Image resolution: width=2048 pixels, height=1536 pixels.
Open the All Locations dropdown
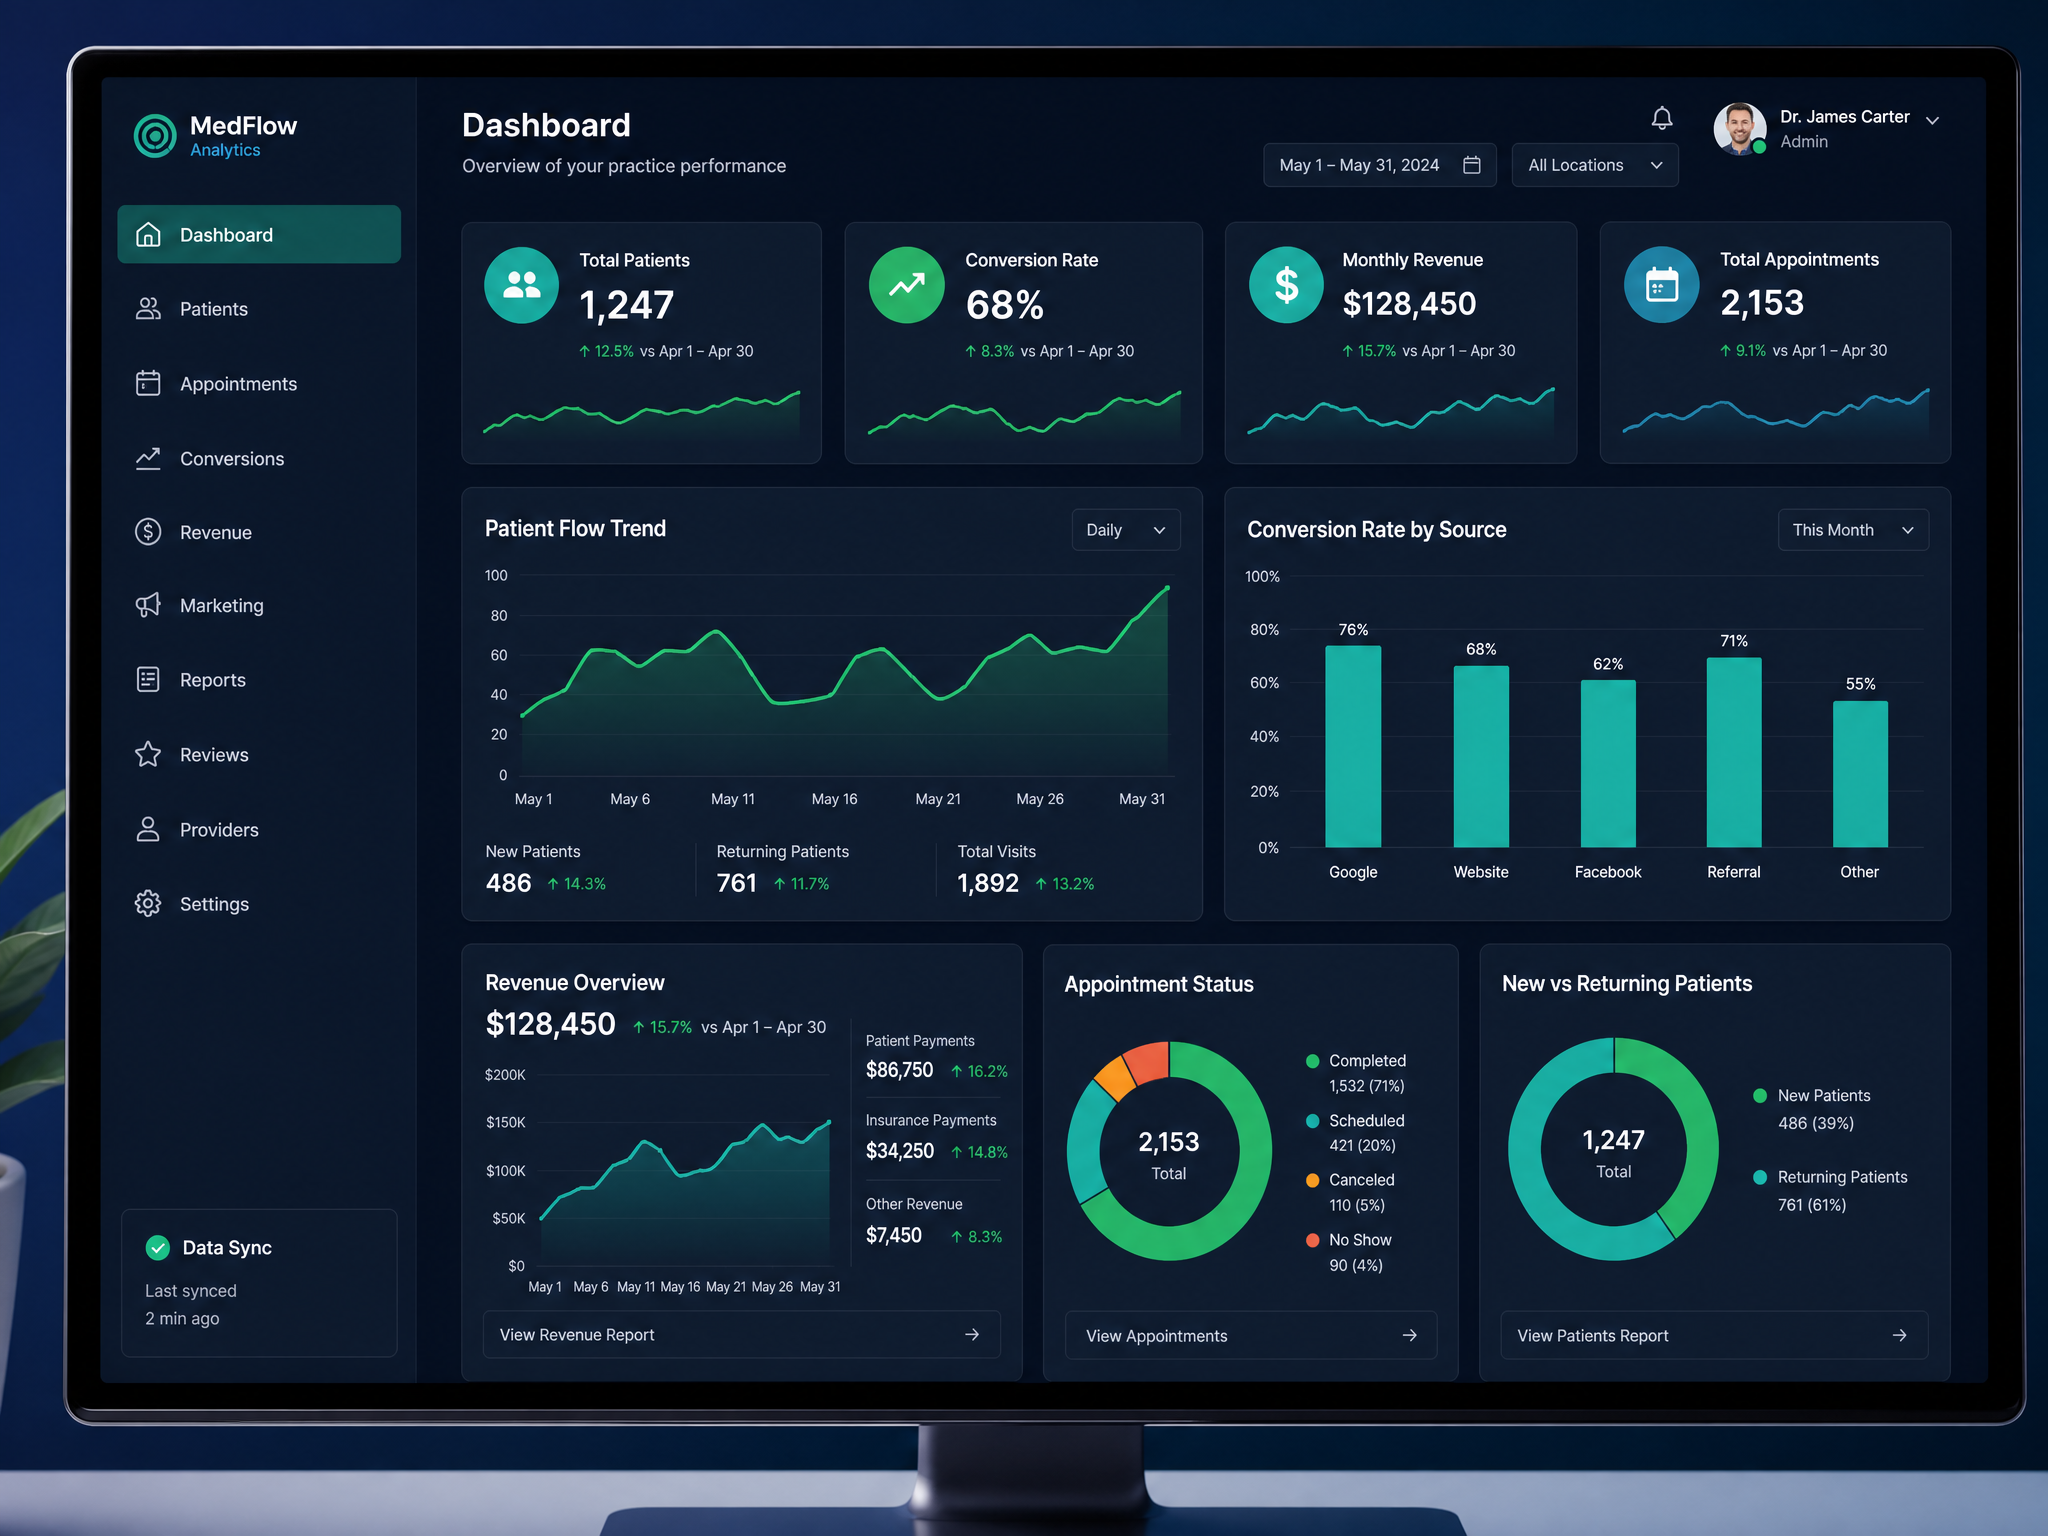[1594, 165]
